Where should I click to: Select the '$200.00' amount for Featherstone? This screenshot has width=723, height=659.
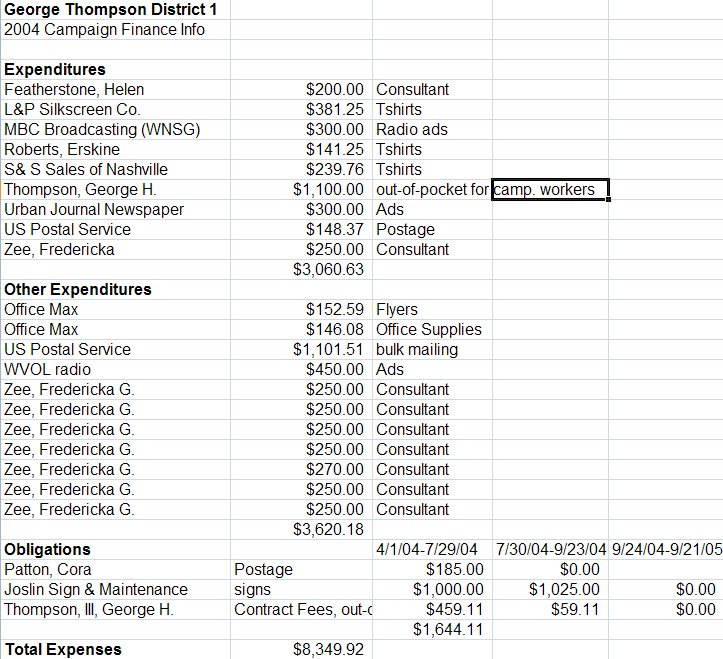click(x=302, y=89)
